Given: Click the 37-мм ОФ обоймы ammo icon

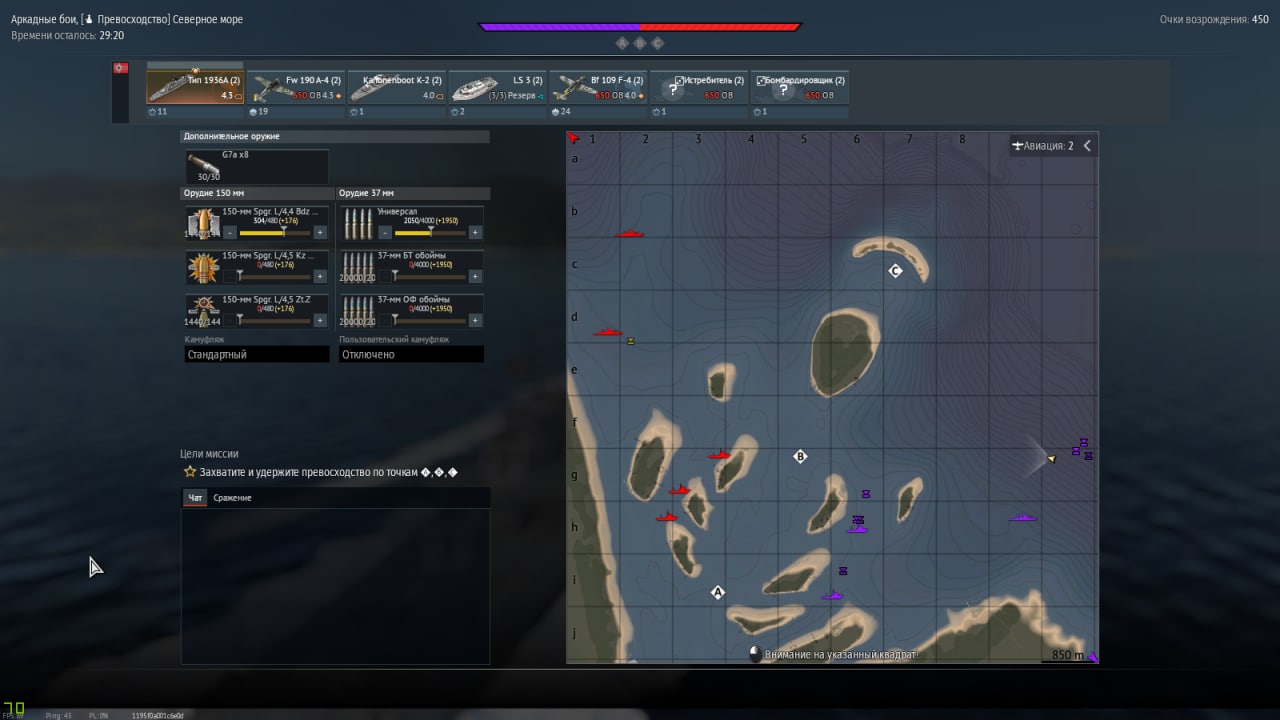Looking at the screenshot, I should click(x=358, y=311).
